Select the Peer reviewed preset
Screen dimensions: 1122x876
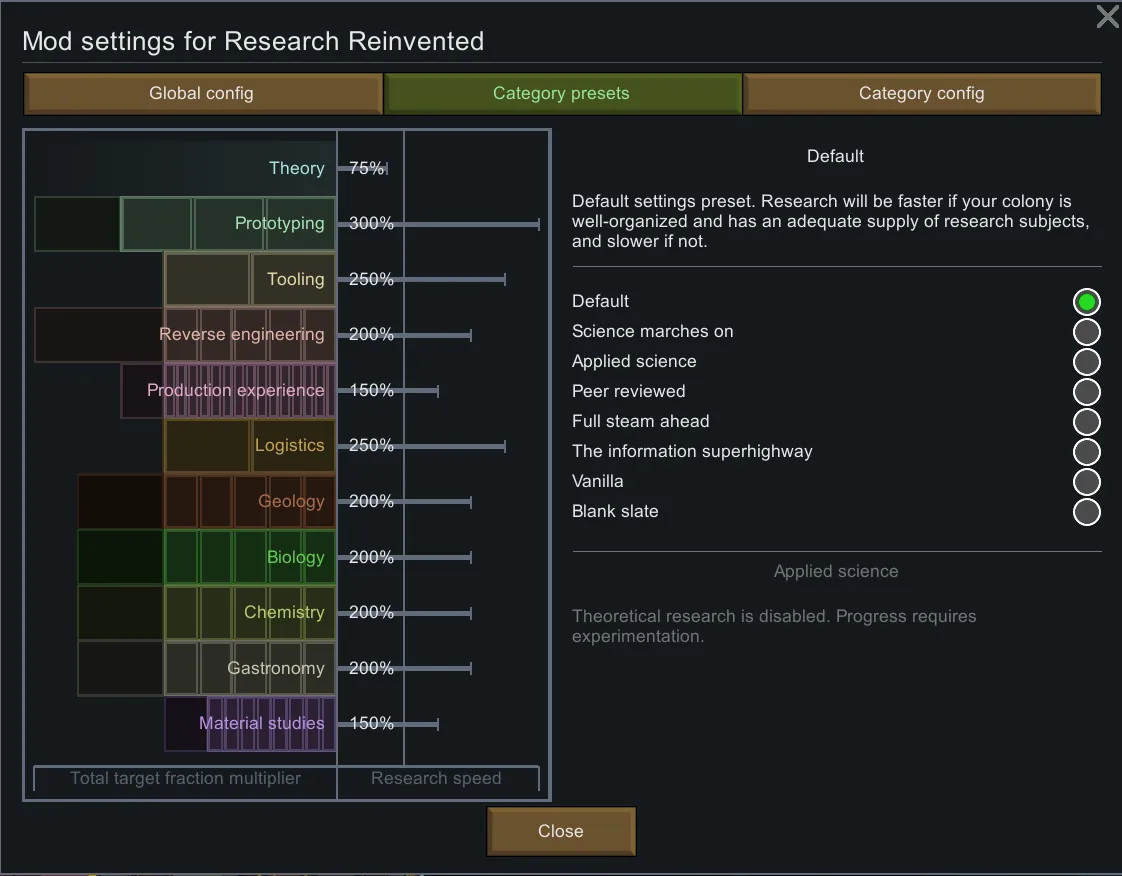1086,391
